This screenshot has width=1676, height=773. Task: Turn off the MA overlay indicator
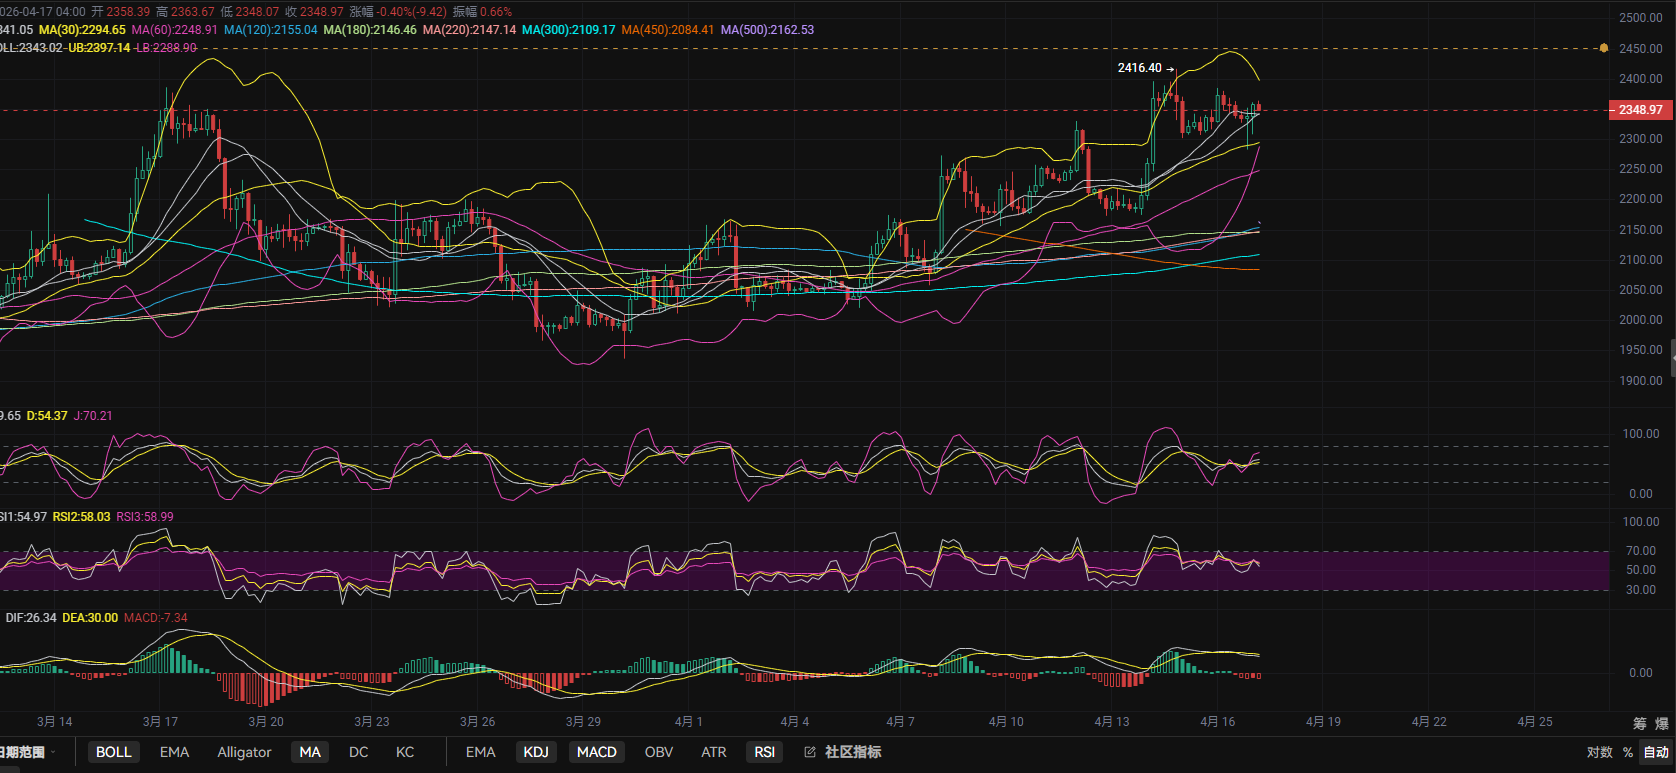coord(310,752)
